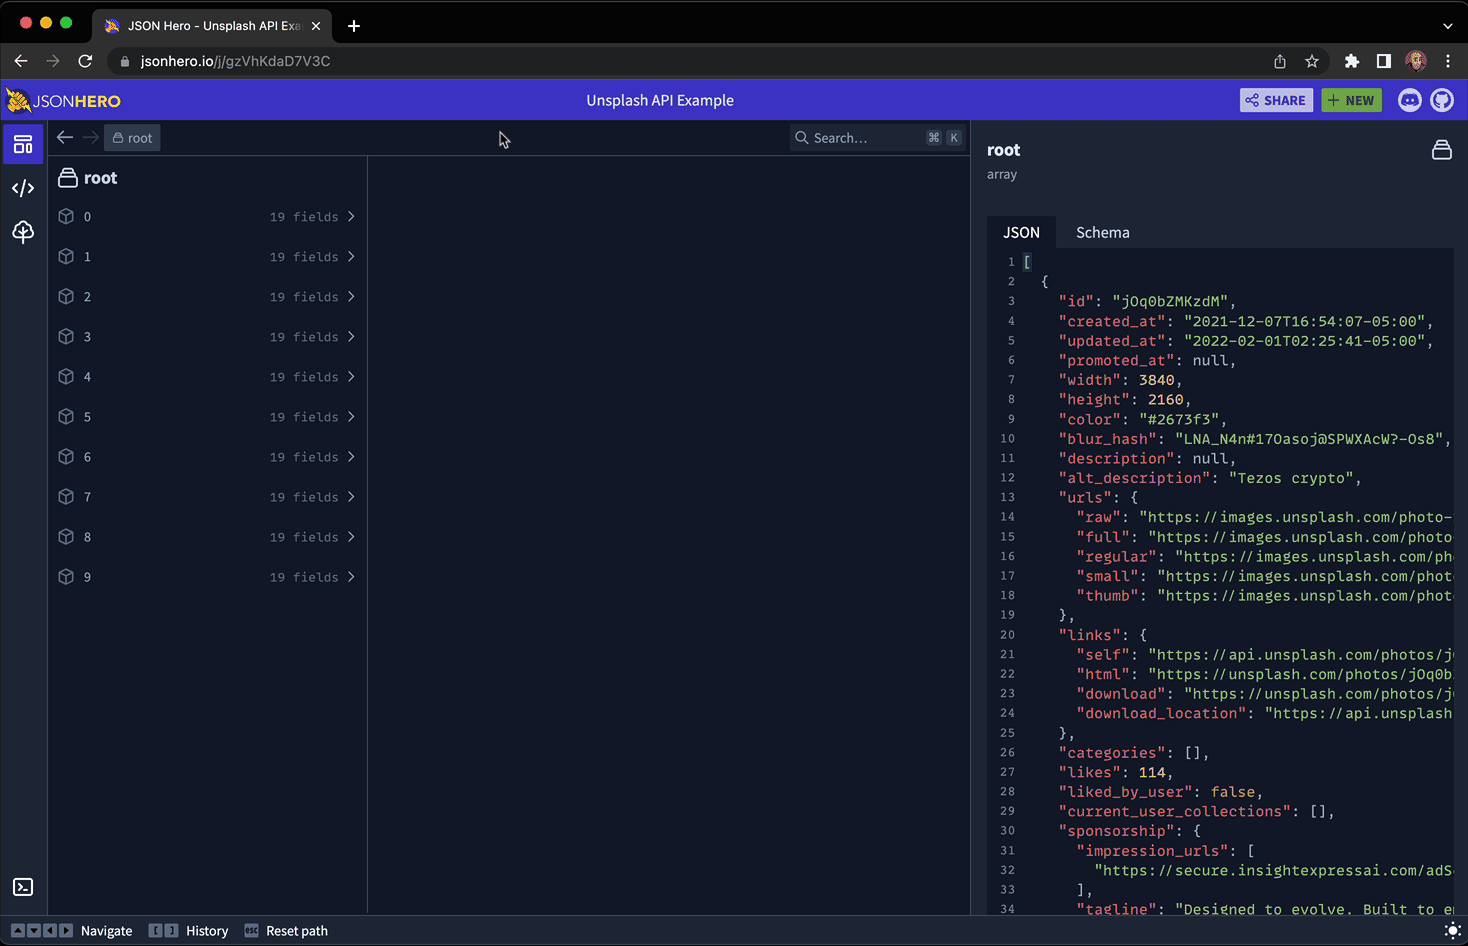This screenshot has height=946, width=1468.
Task: Select the Tree view sidebar icon
Action: (22, 232)
